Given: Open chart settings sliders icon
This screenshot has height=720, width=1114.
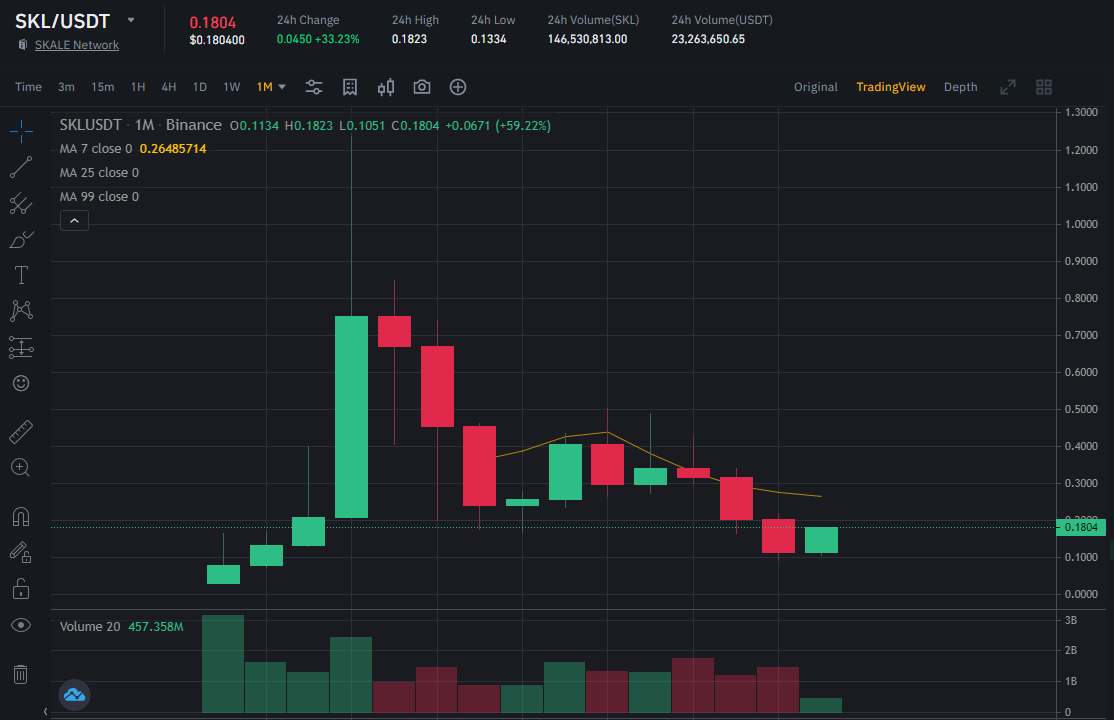Looking at the screenshot, I should tap(313, 87).
